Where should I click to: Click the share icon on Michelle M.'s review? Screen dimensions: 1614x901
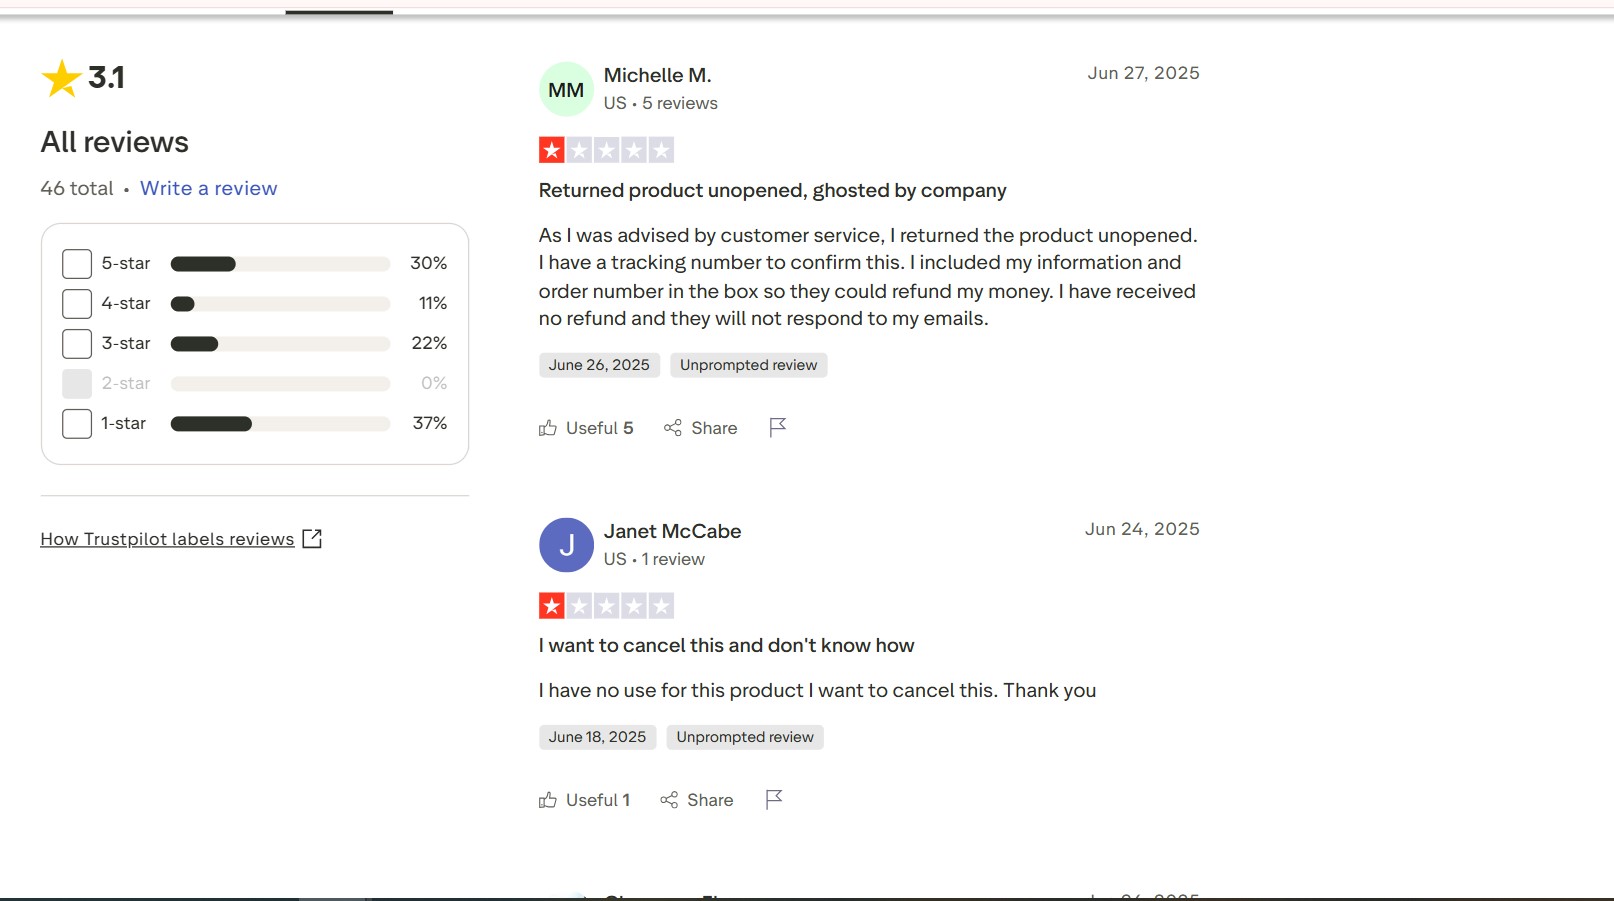pos(673,428)
